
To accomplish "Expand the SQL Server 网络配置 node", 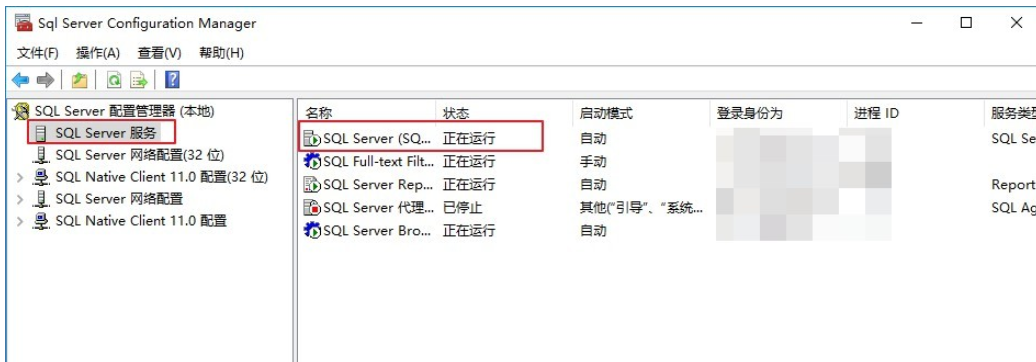I will (x=20, y=199).
